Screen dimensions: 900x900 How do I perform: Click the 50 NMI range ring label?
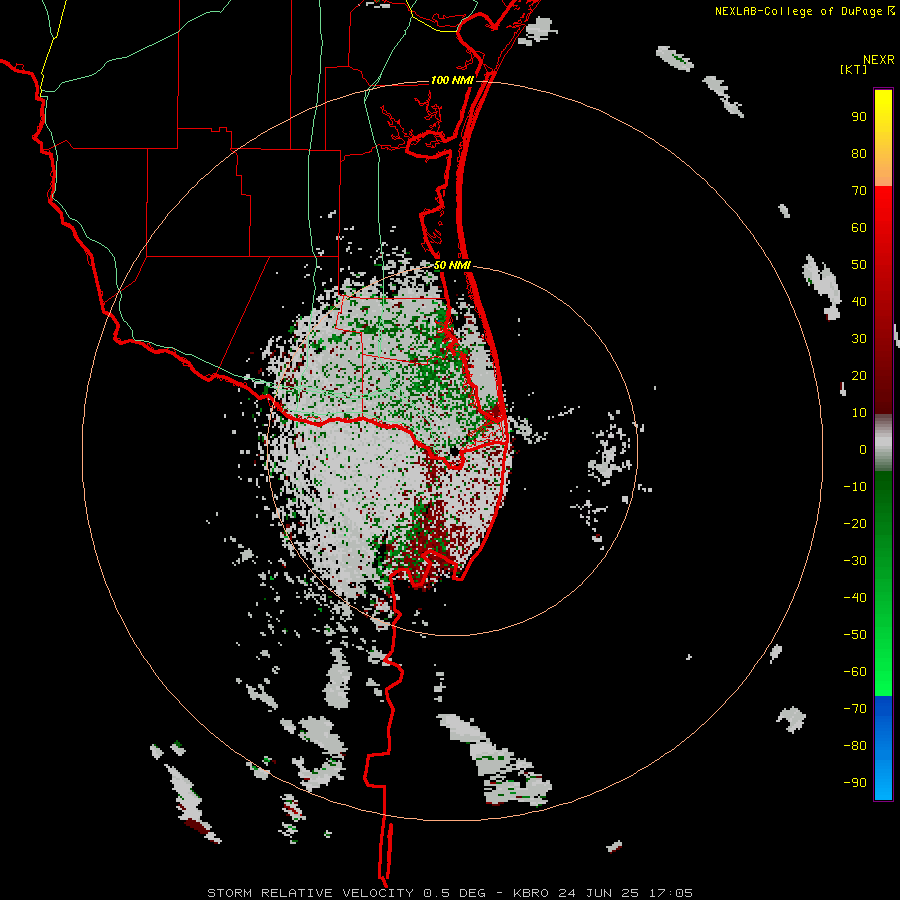[x=452, y=265]
